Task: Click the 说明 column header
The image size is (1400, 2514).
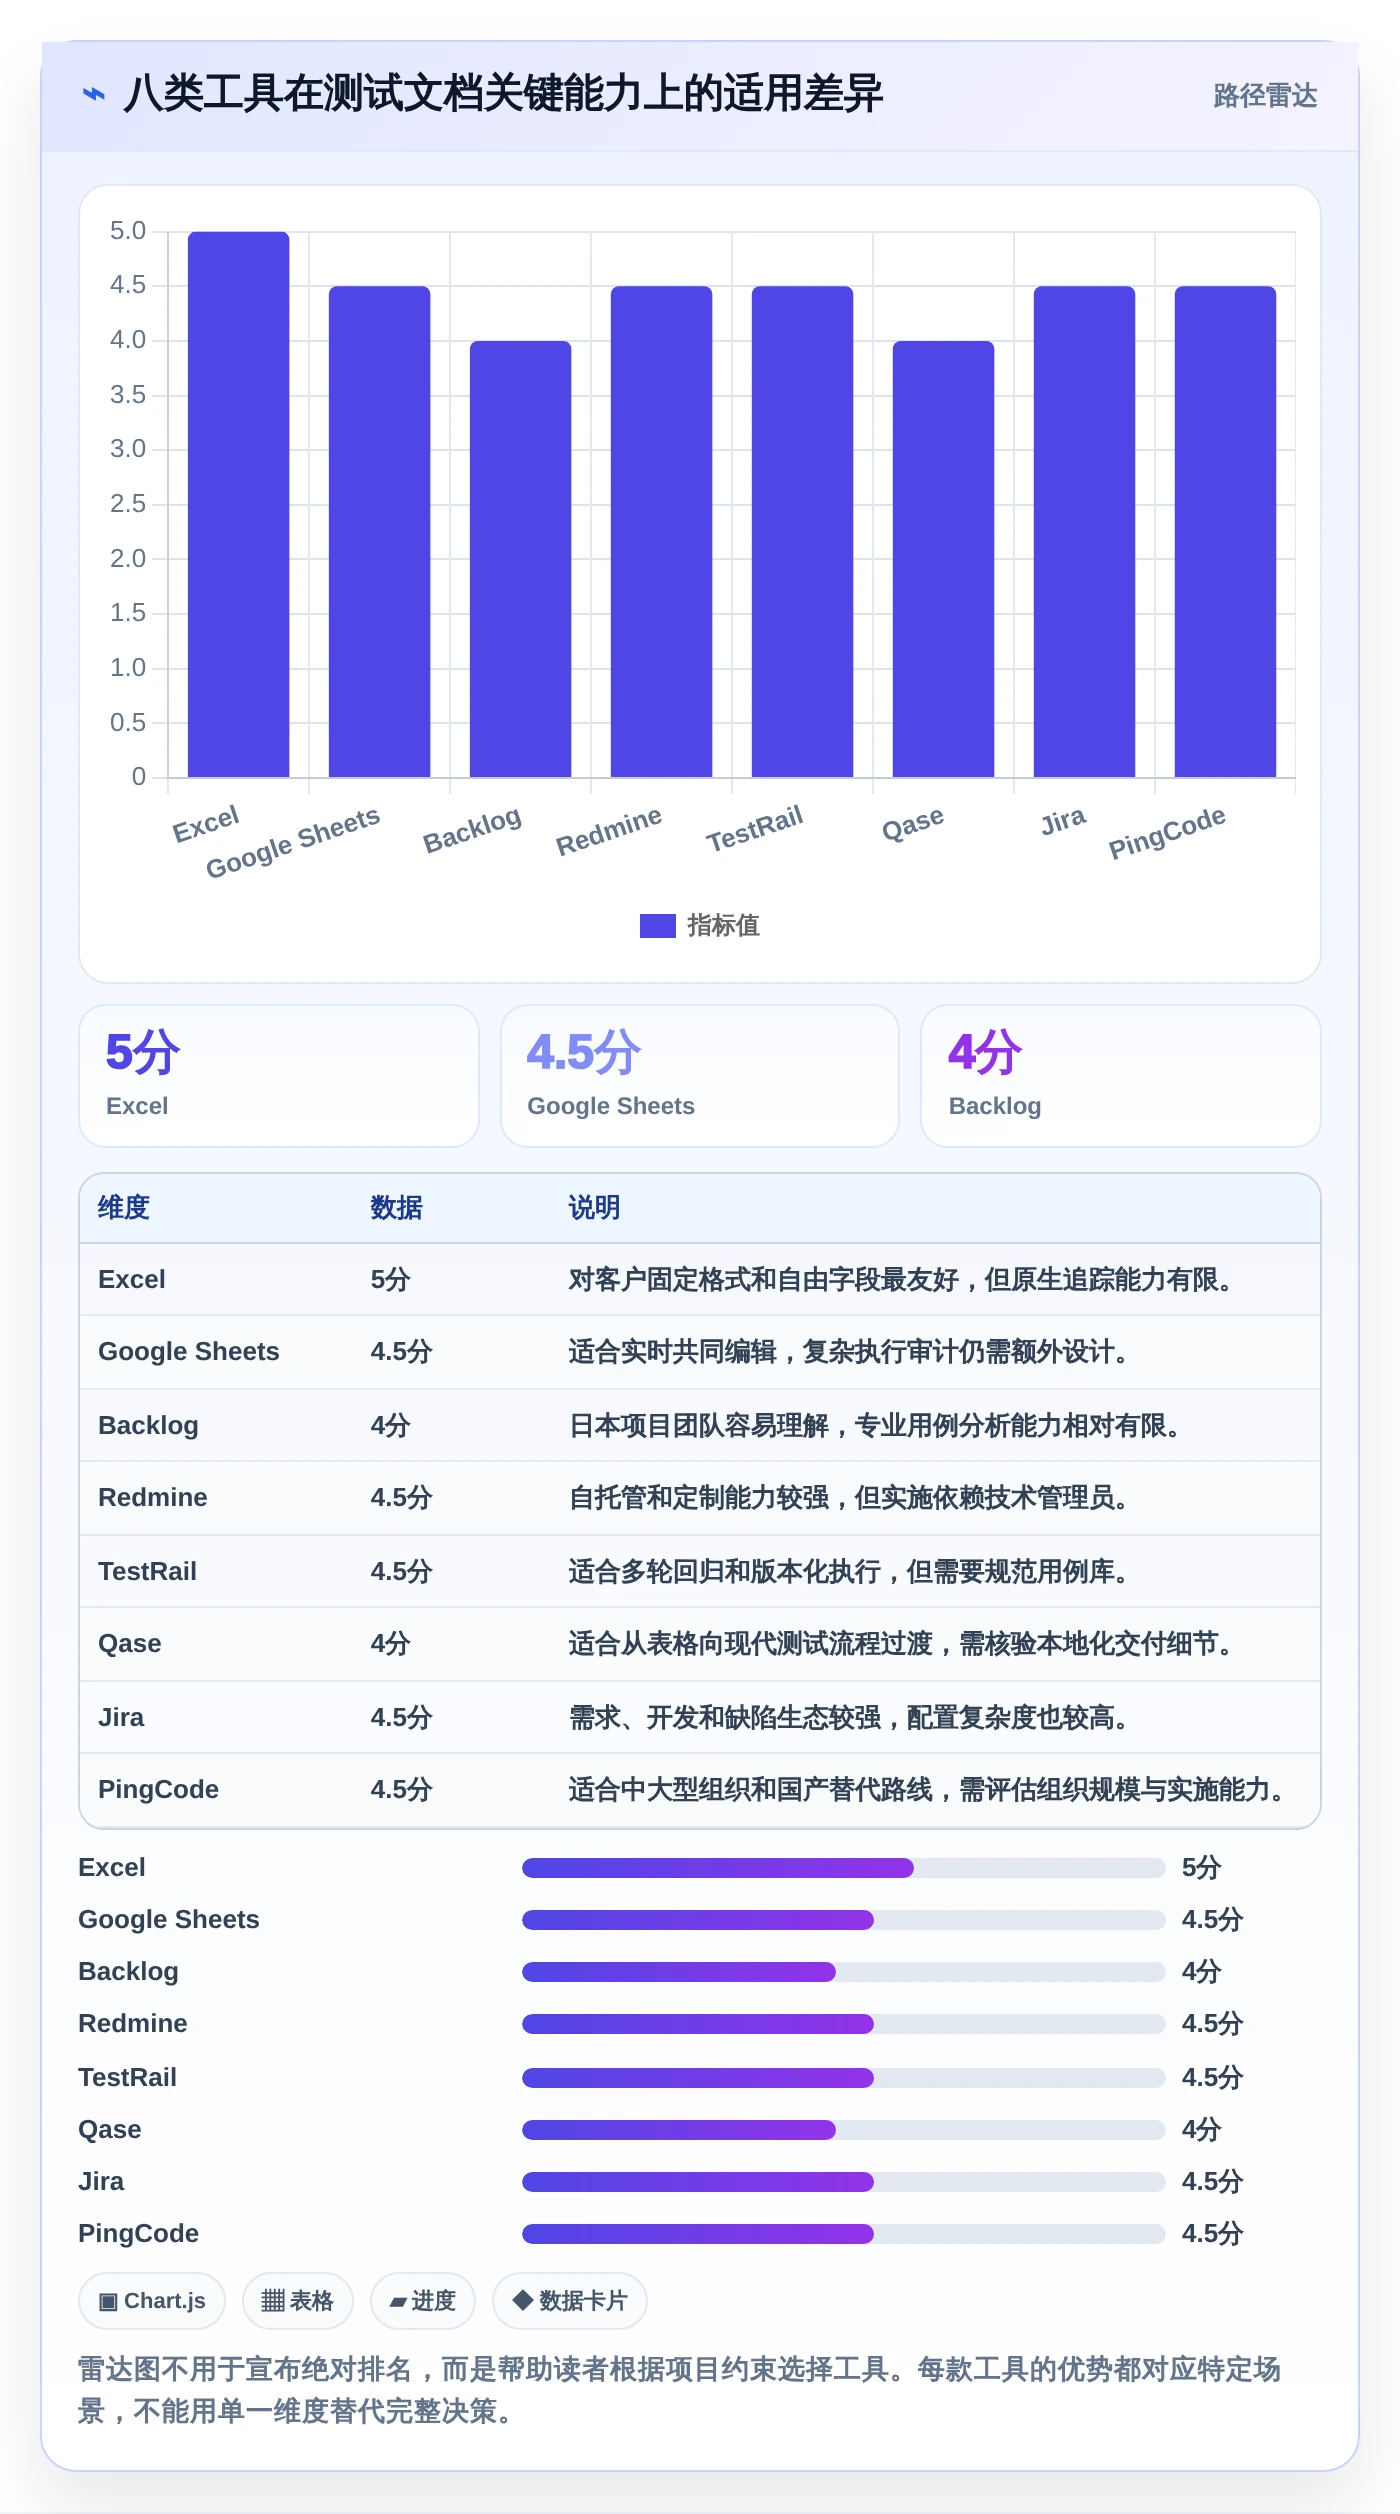Action: point(594,1208)
